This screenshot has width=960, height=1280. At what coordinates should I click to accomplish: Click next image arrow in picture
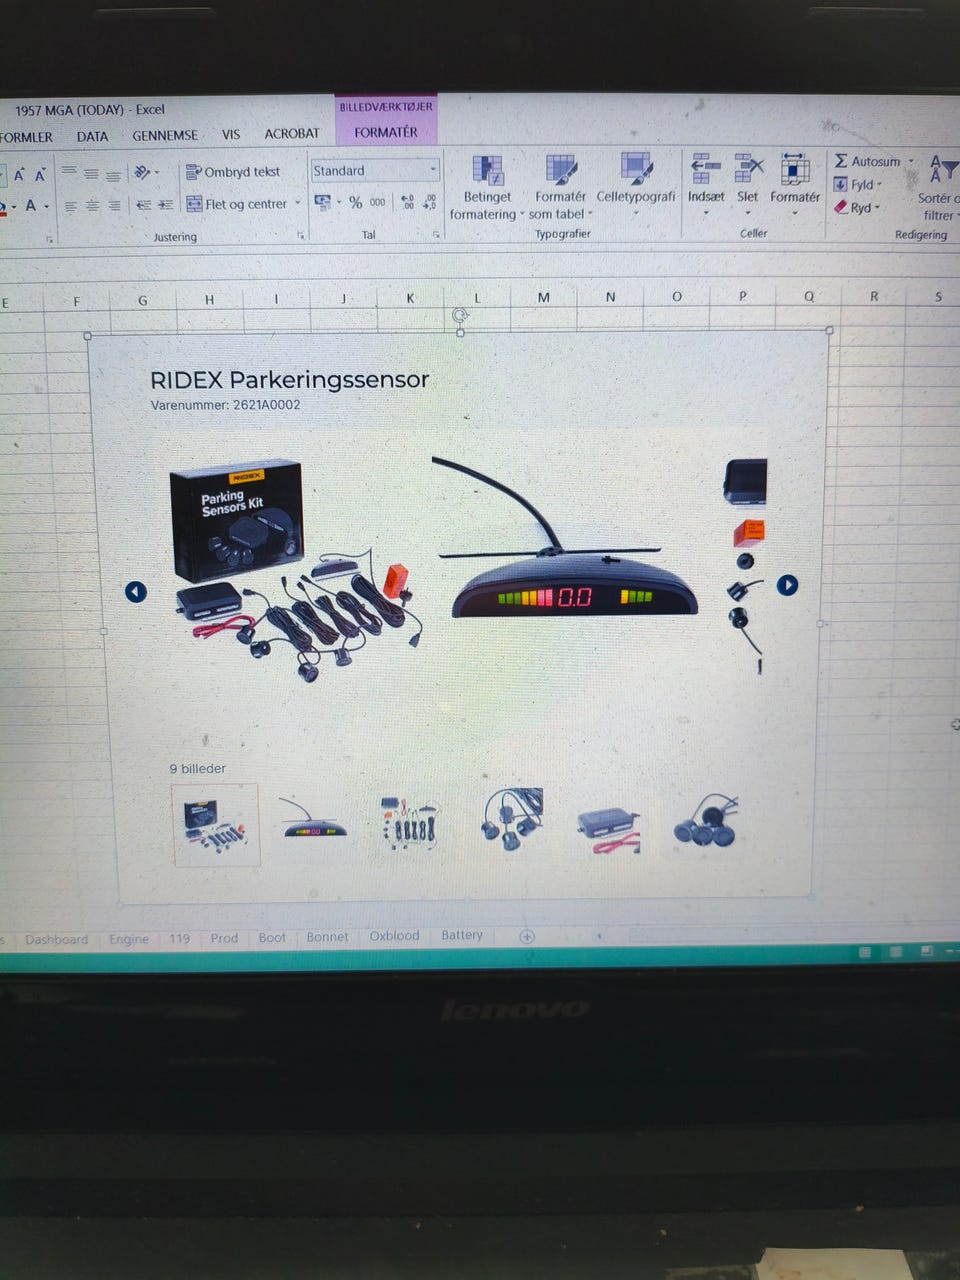point(787,585)
